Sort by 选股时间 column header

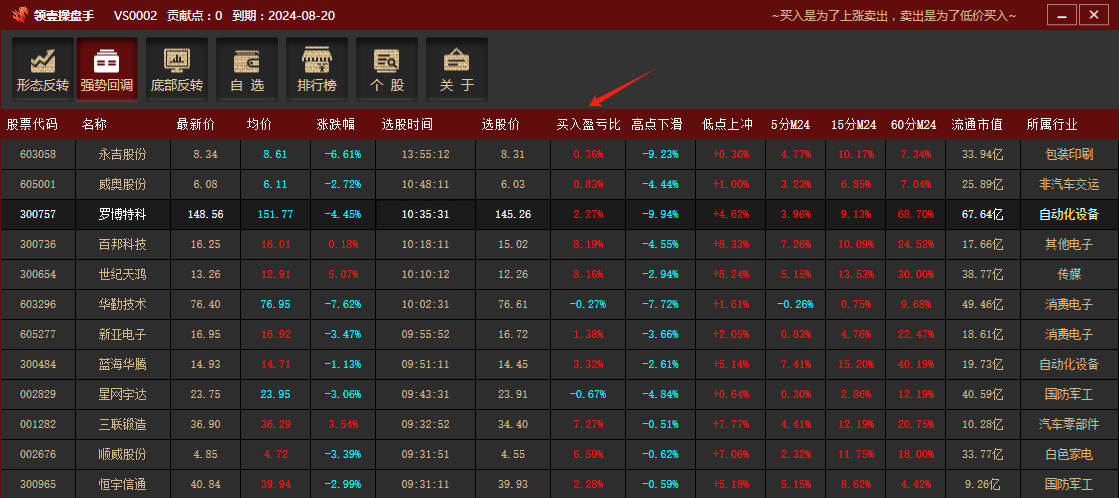coord(407,125)
